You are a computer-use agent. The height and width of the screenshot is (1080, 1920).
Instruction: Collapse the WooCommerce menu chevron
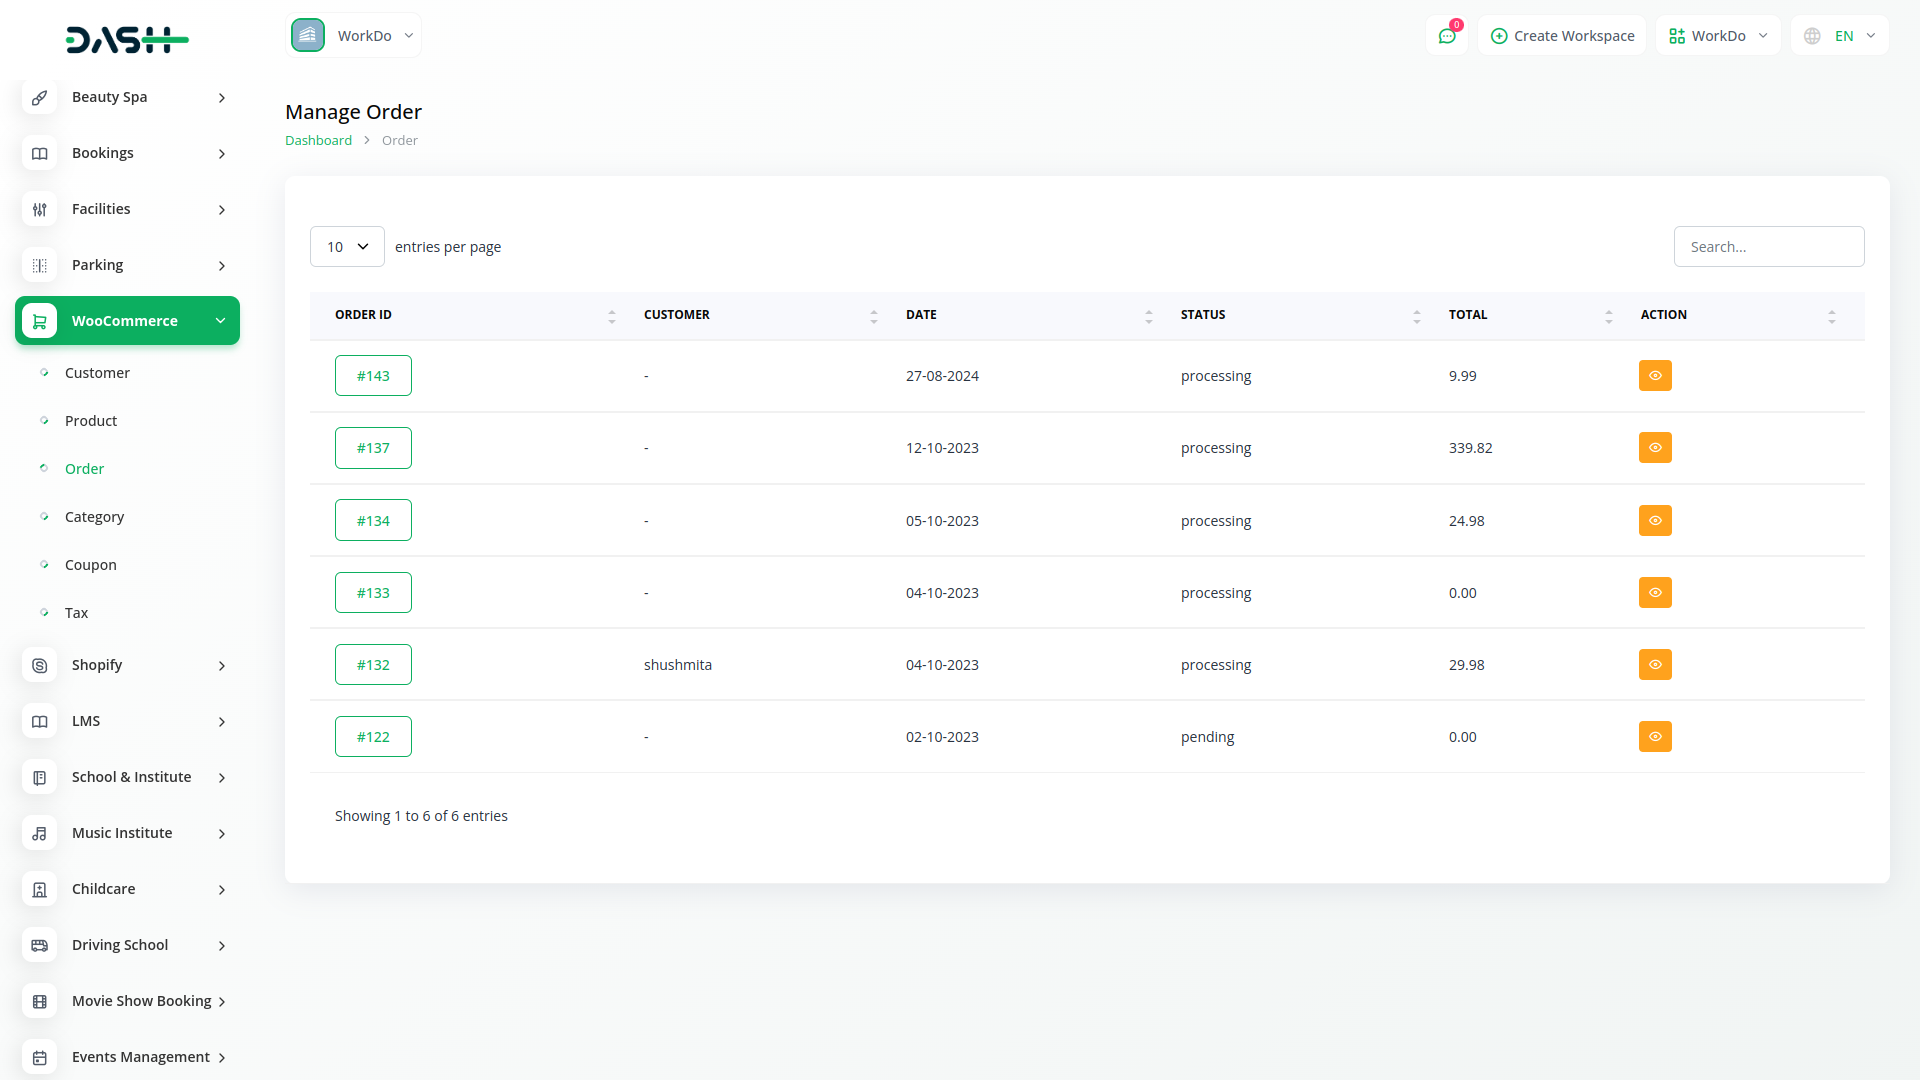tap(220, 321)
